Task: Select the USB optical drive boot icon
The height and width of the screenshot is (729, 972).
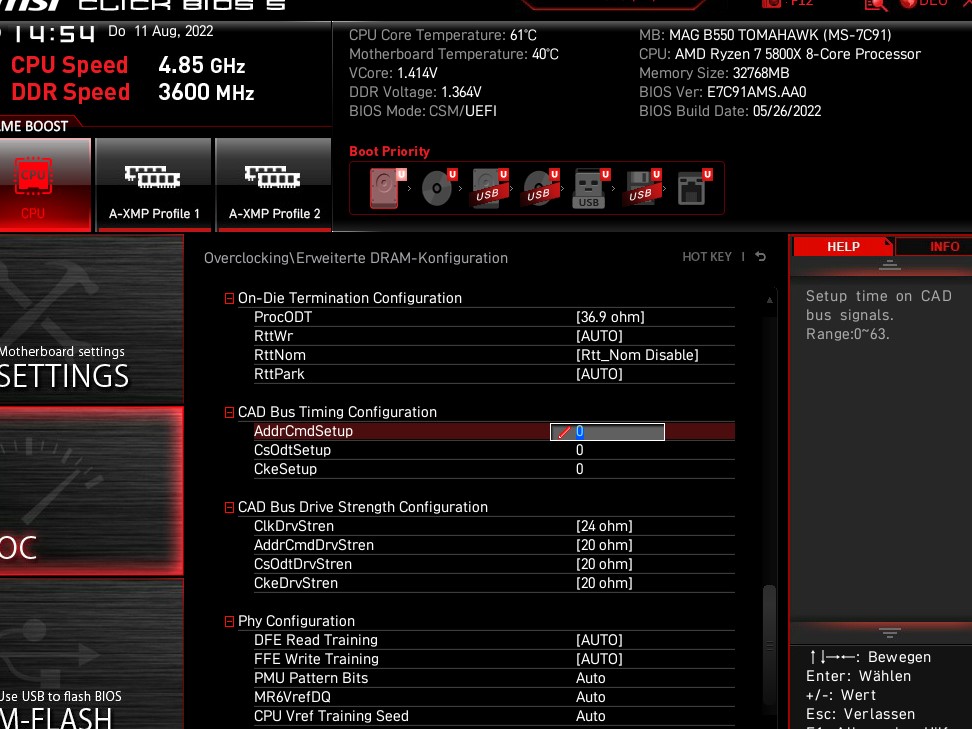Action: pos(541,188)
